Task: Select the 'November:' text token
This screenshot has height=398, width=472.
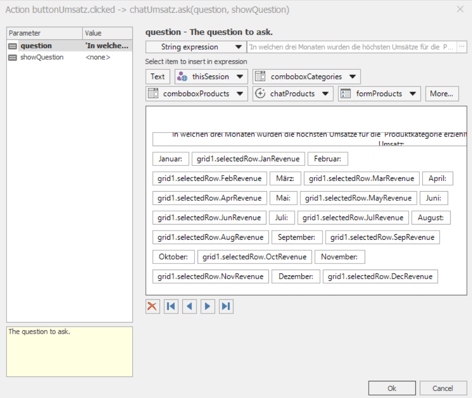Action: point(340,257)
